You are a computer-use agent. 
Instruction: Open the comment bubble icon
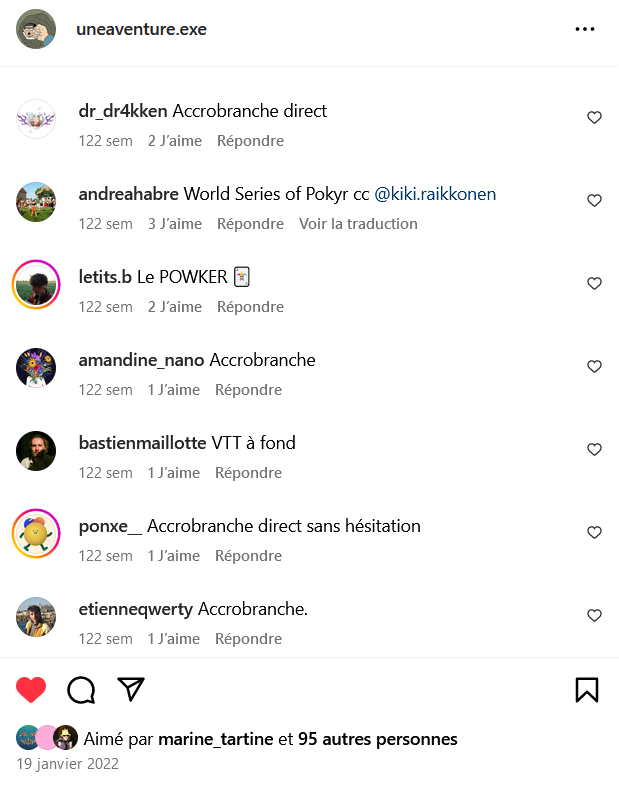pos(81,690)
